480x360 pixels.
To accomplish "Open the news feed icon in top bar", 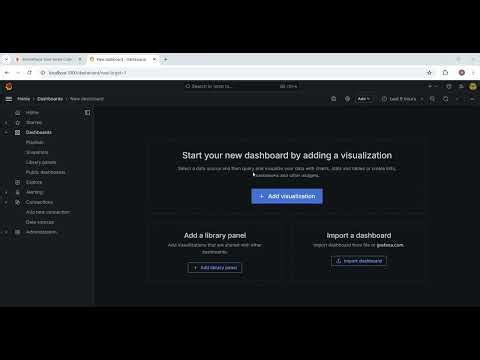I will click(x=461, y=86).
